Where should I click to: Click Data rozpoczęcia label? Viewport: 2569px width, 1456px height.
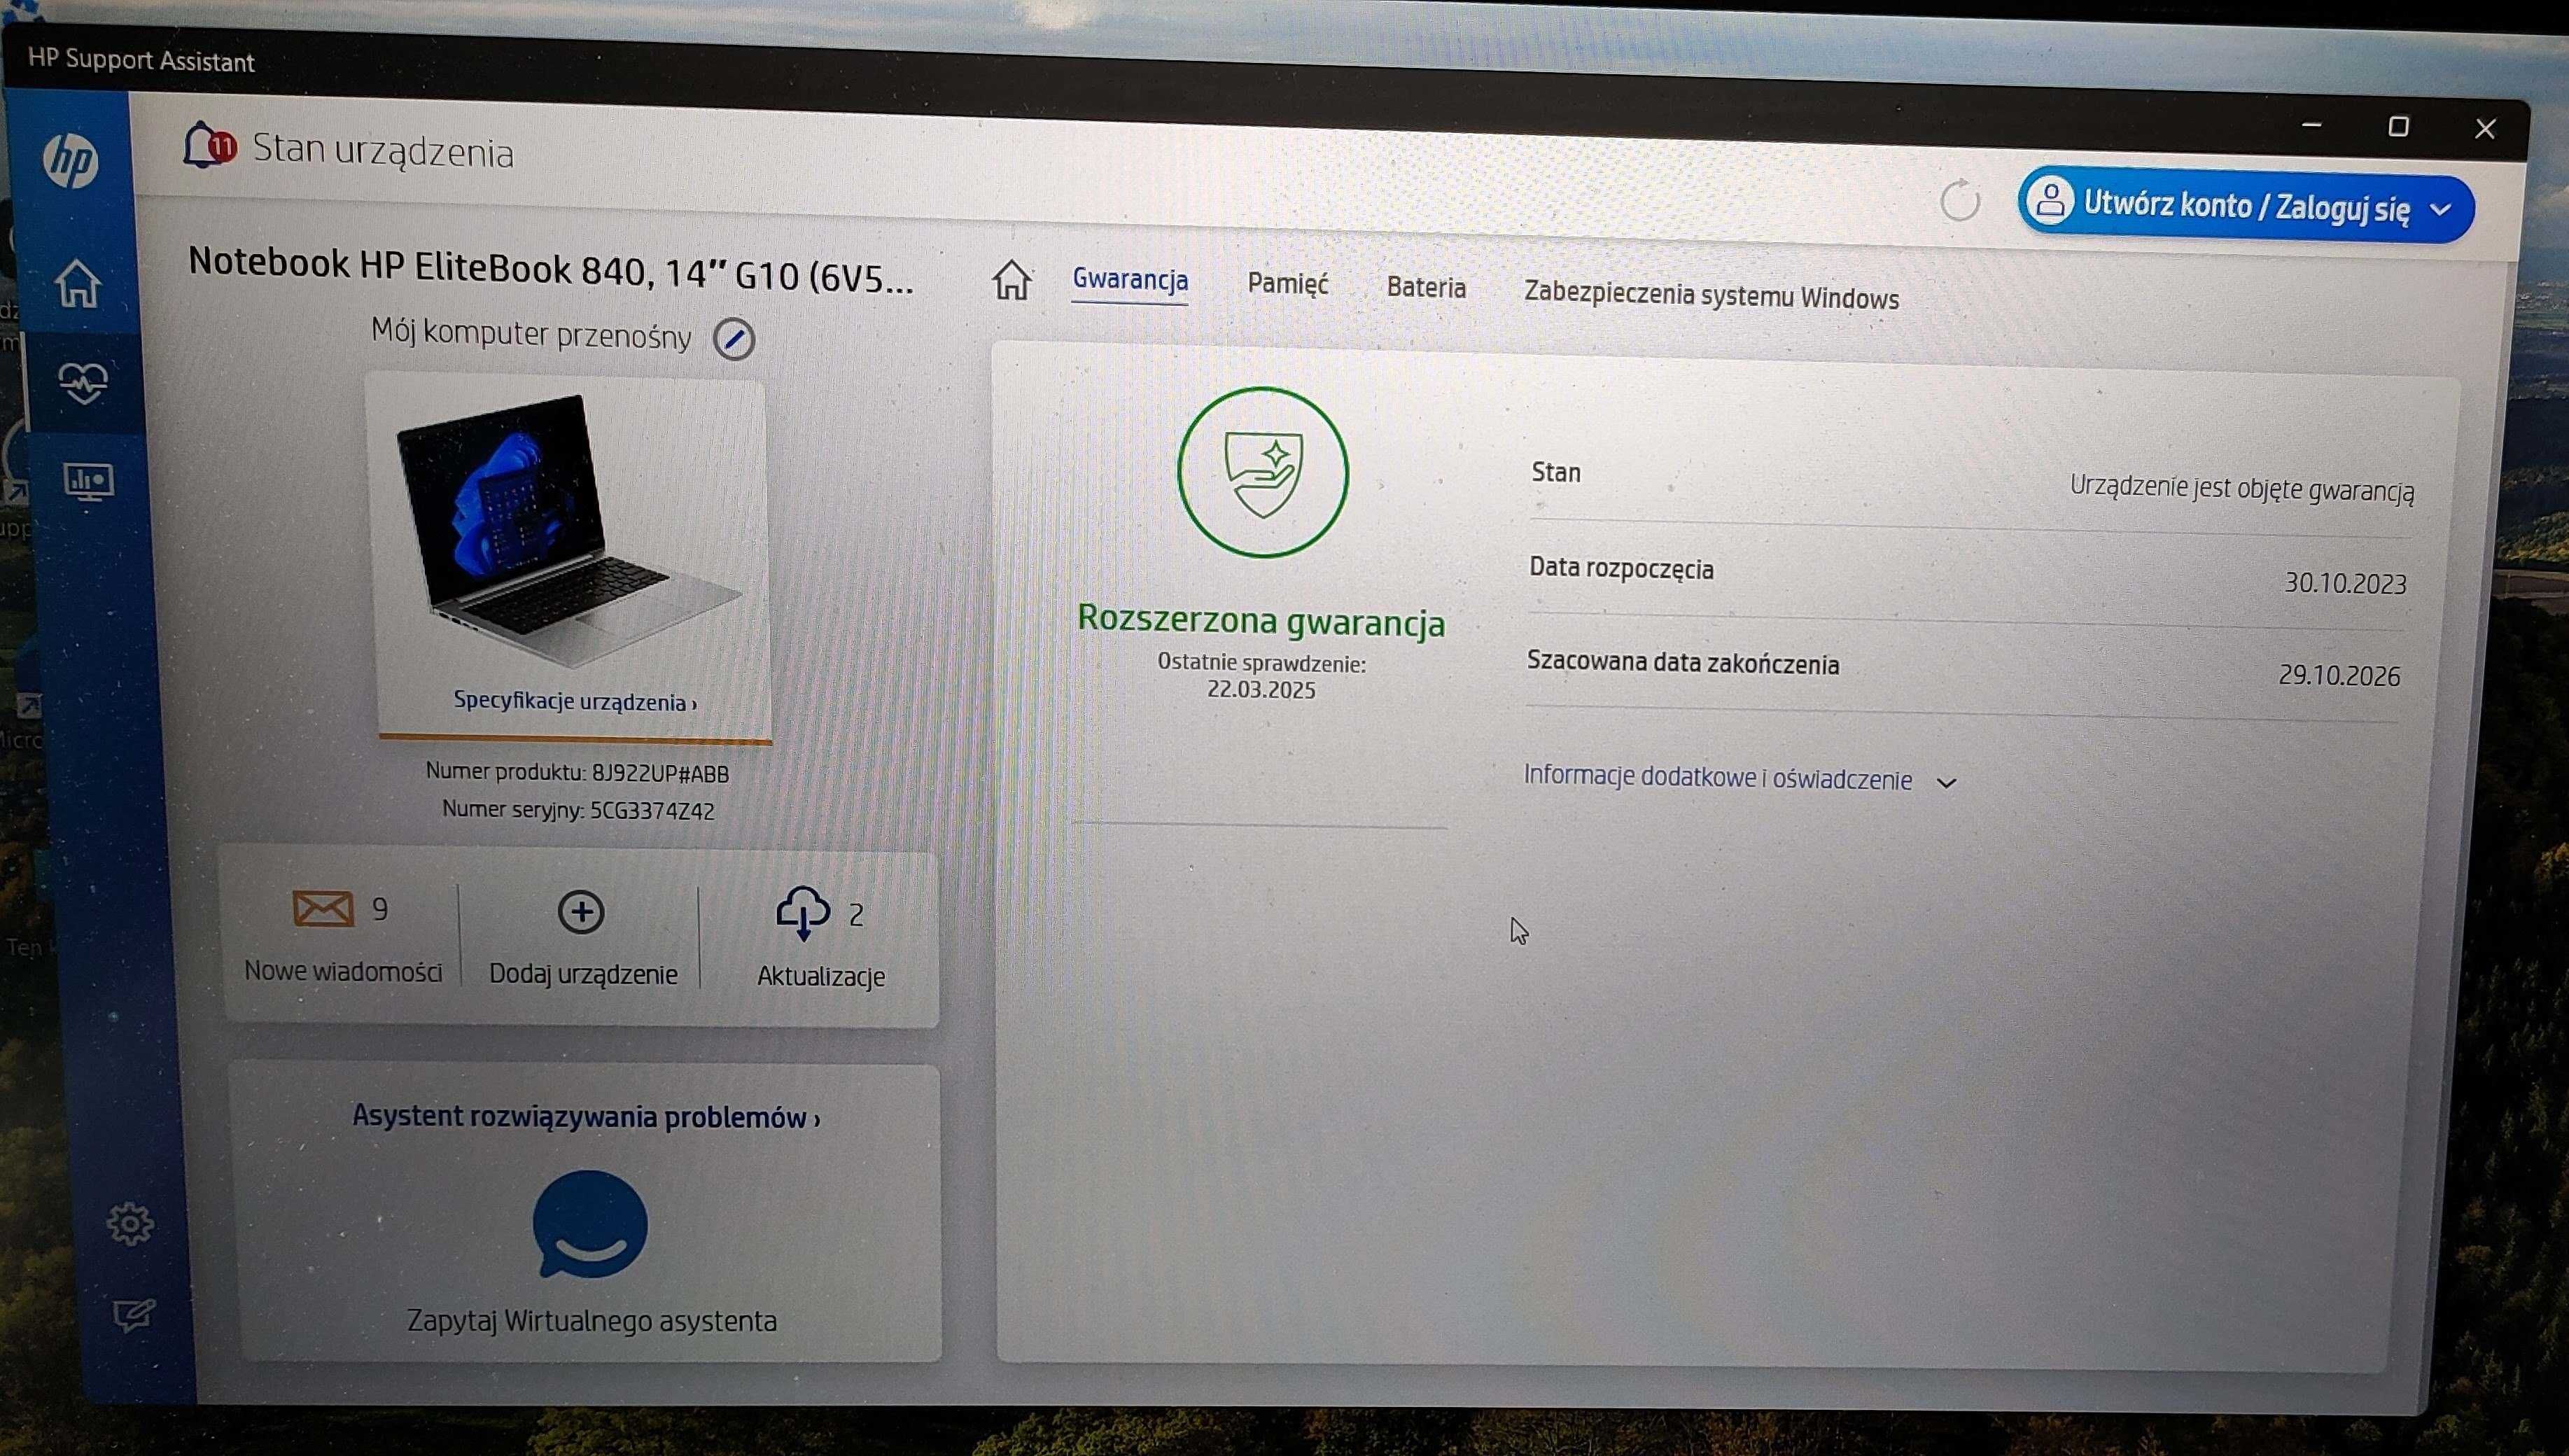pos(1621,568)
